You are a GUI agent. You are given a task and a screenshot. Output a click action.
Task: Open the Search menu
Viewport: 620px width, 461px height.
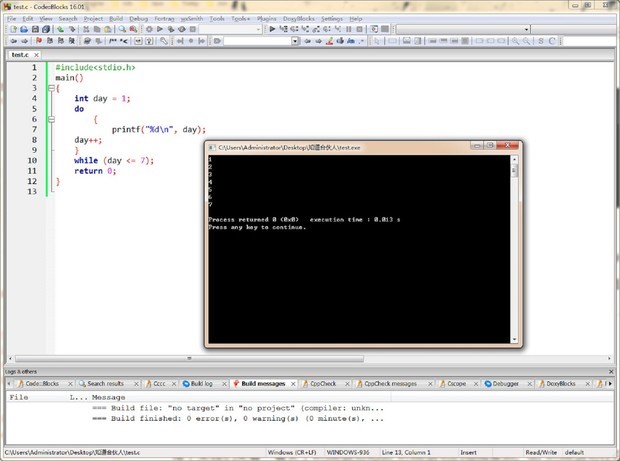68,19
